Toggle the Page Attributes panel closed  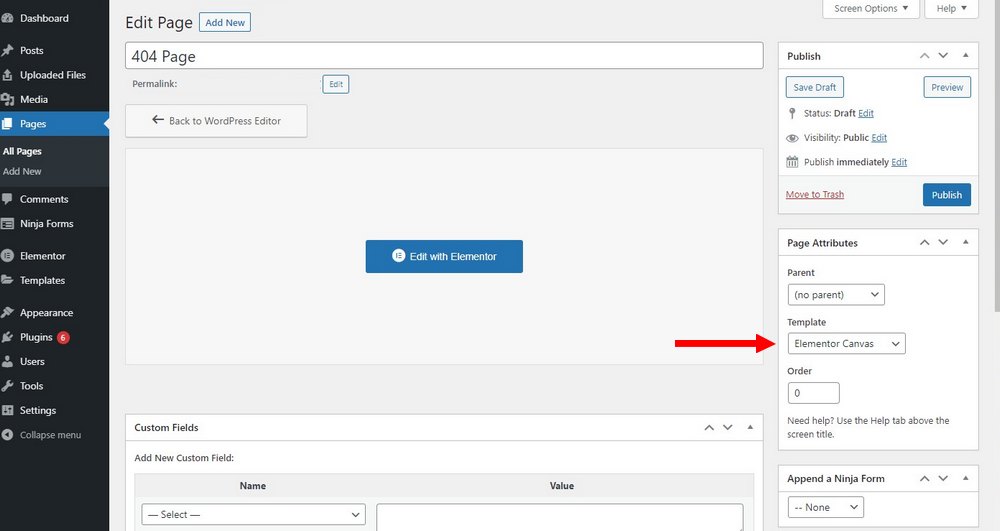(965, 243)
